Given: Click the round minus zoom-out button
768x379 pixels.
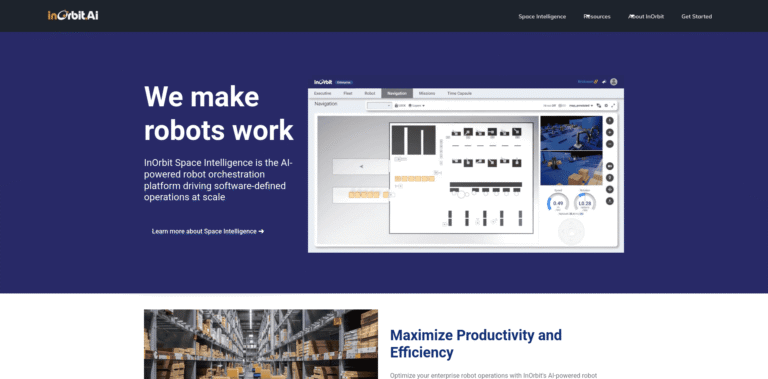Looking at the screenshot, I should pyautogui.click(x=610, y=144).
